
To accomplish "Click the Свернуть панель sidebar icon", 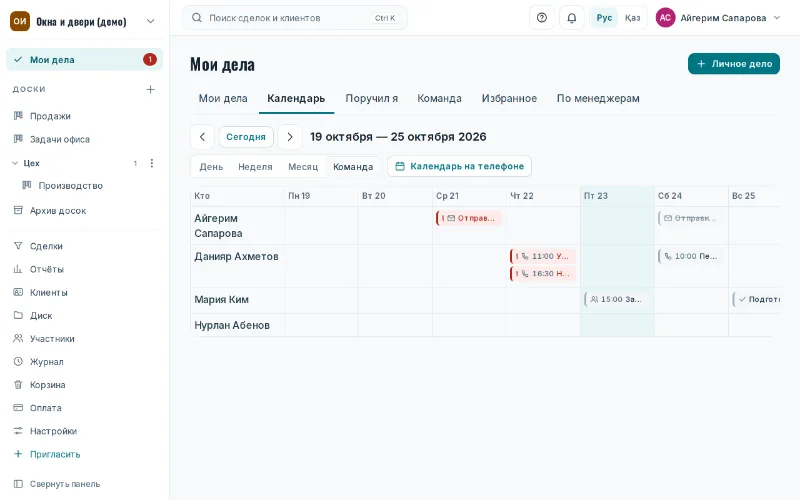I will pos(18,484).
